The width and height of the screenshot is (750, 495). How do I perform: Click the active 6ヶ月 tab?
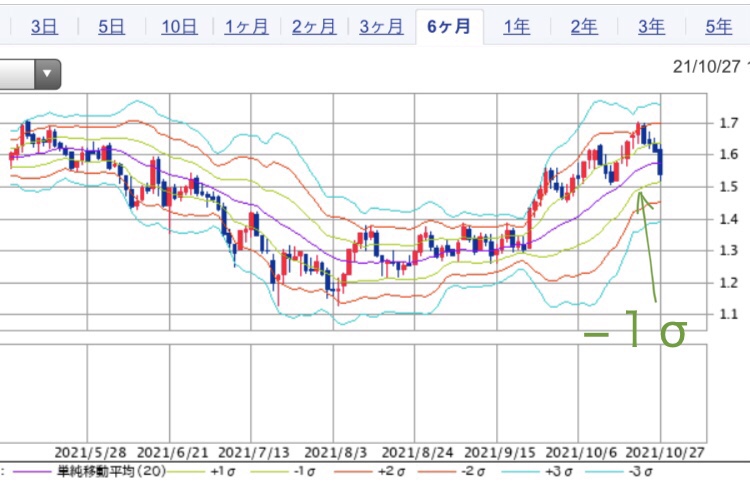[449, 27]
